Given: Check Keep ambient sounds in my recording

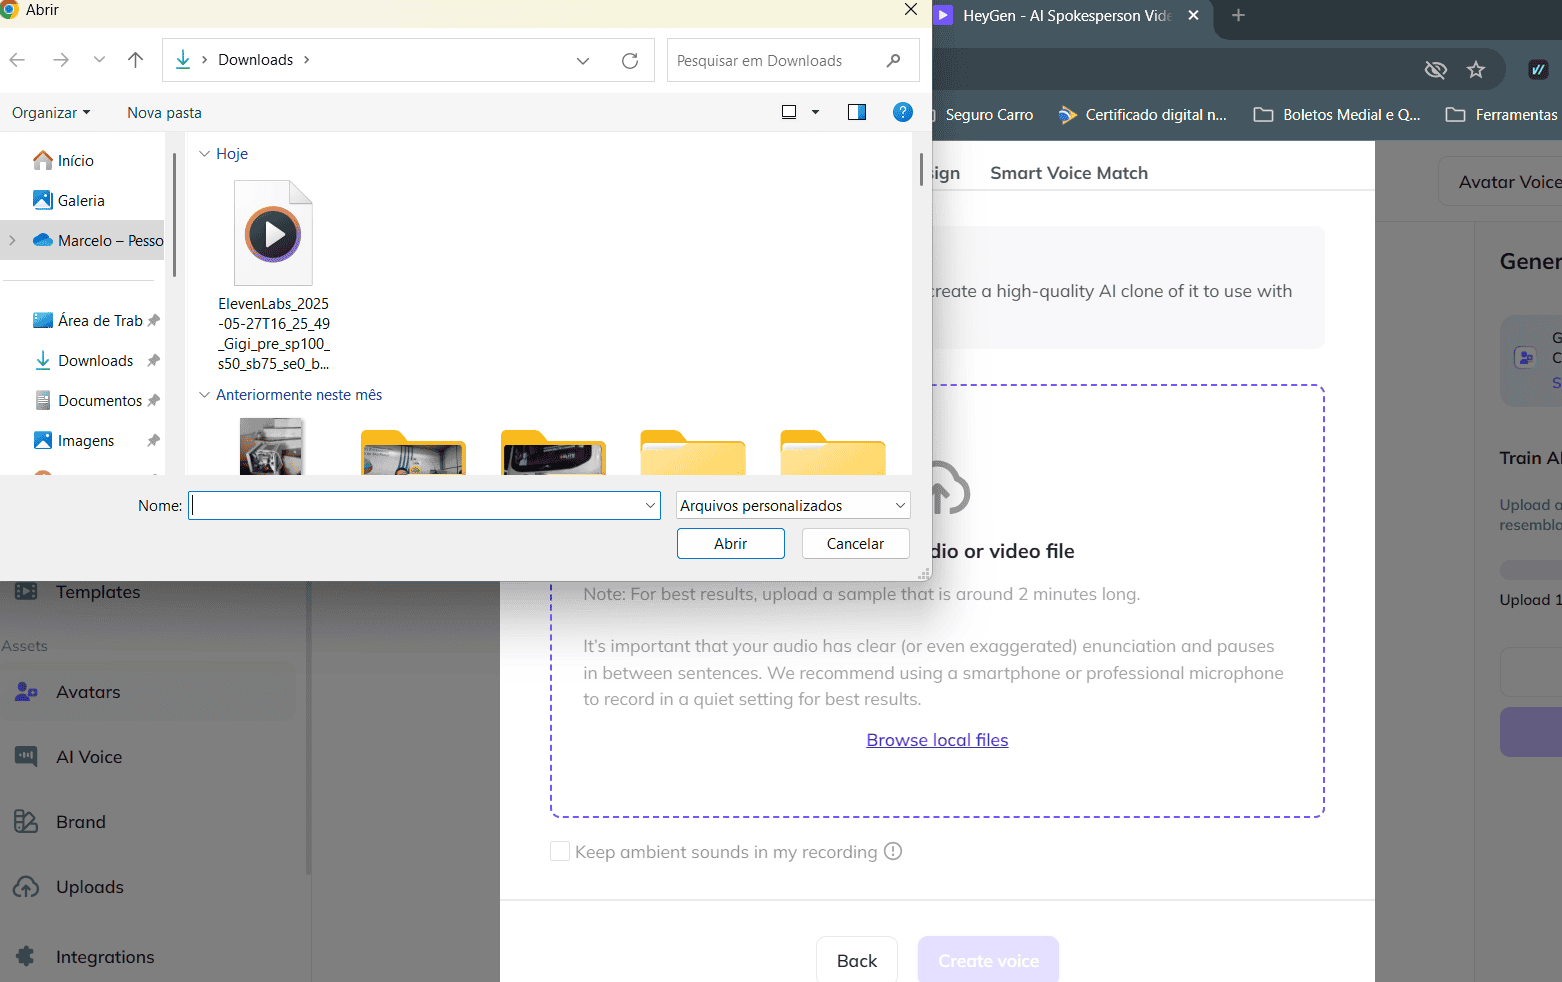Looking at the screenshot, I should [560, 851].
